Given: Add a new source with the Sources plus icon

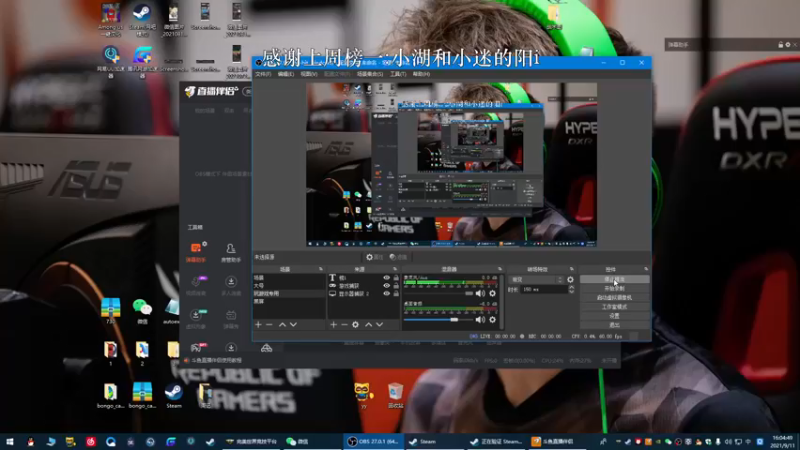Looking at the screenshot, I should pos(333,324).
